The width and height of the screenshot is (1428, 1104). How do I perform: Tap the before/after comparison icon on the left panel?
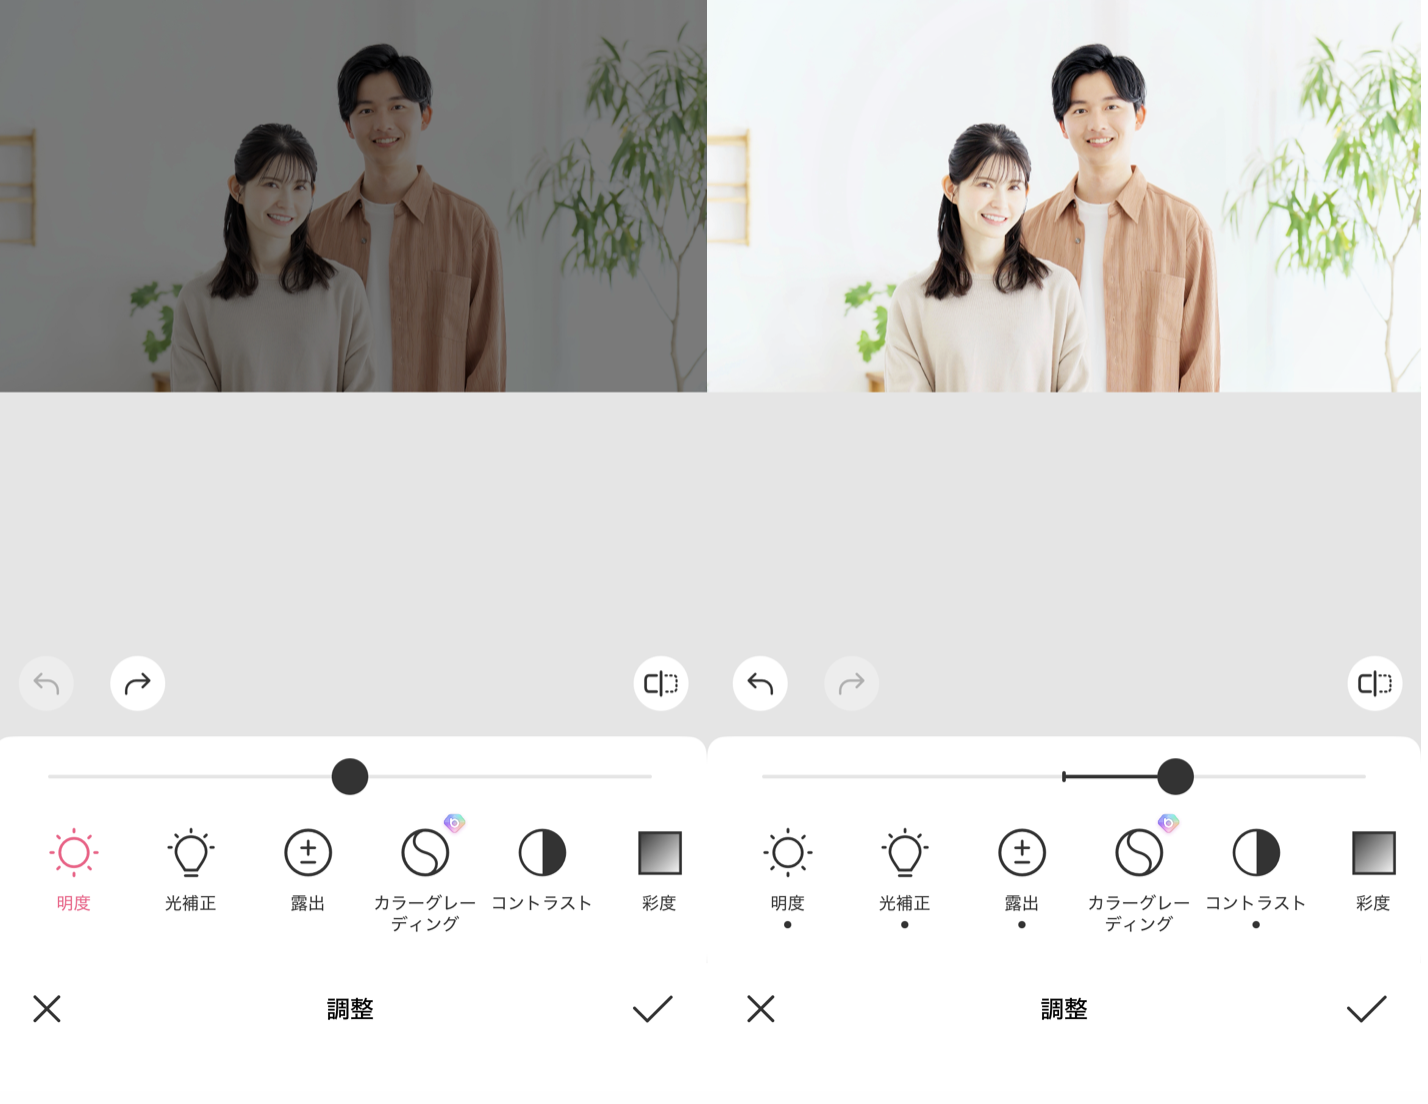(x=660, y=683)
